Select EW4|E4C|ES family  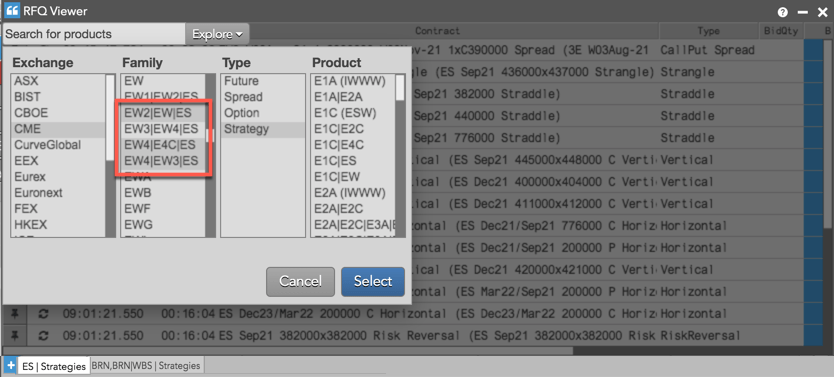[163, 145]
